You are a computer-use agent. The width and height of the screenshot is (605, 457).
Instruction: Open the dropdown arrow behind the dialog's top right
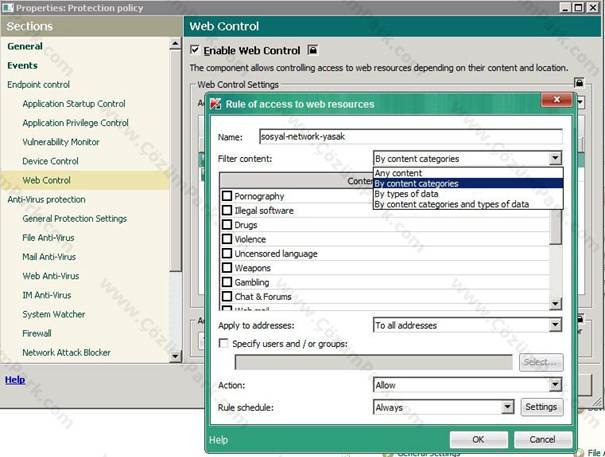point(581,103)
